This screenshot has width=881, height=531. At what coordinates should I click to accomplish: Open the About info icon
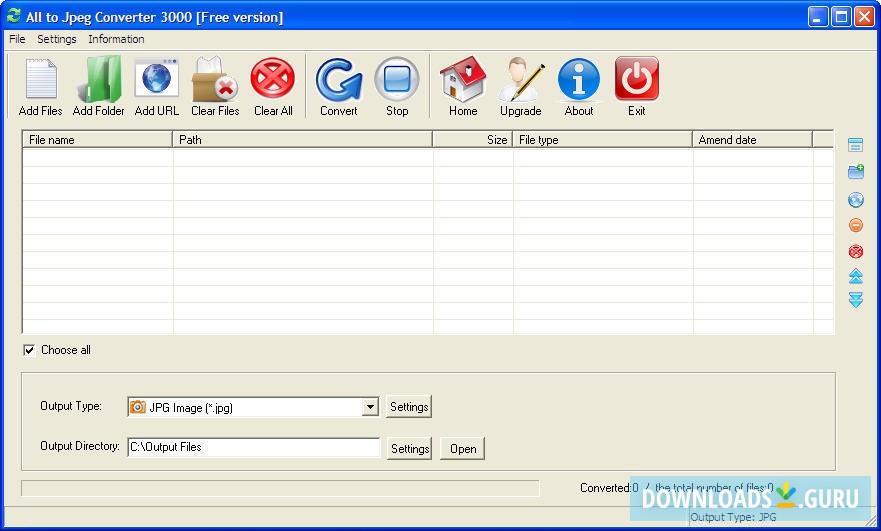click(579, 79)
